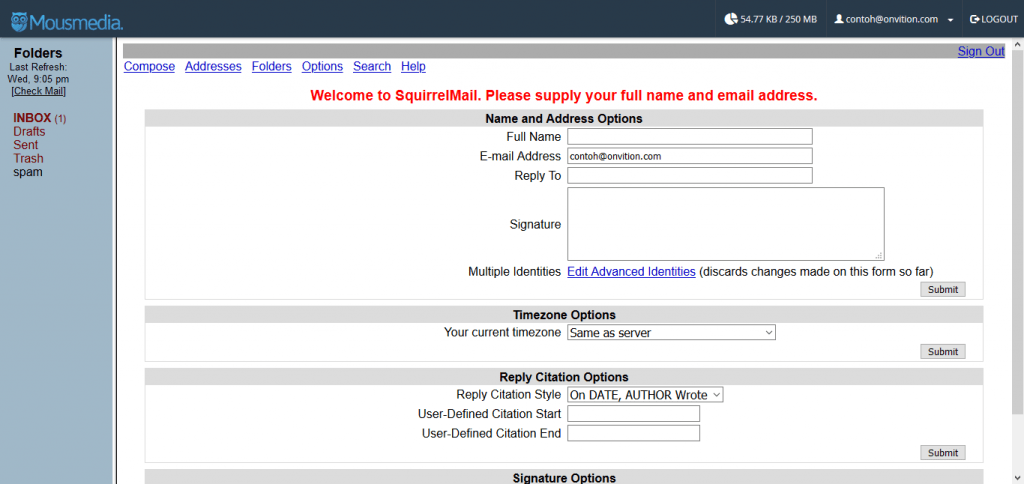Viewport: 1024px width, 484px height.
Task: Click the Sign Out link
Action: click(981, 51)
